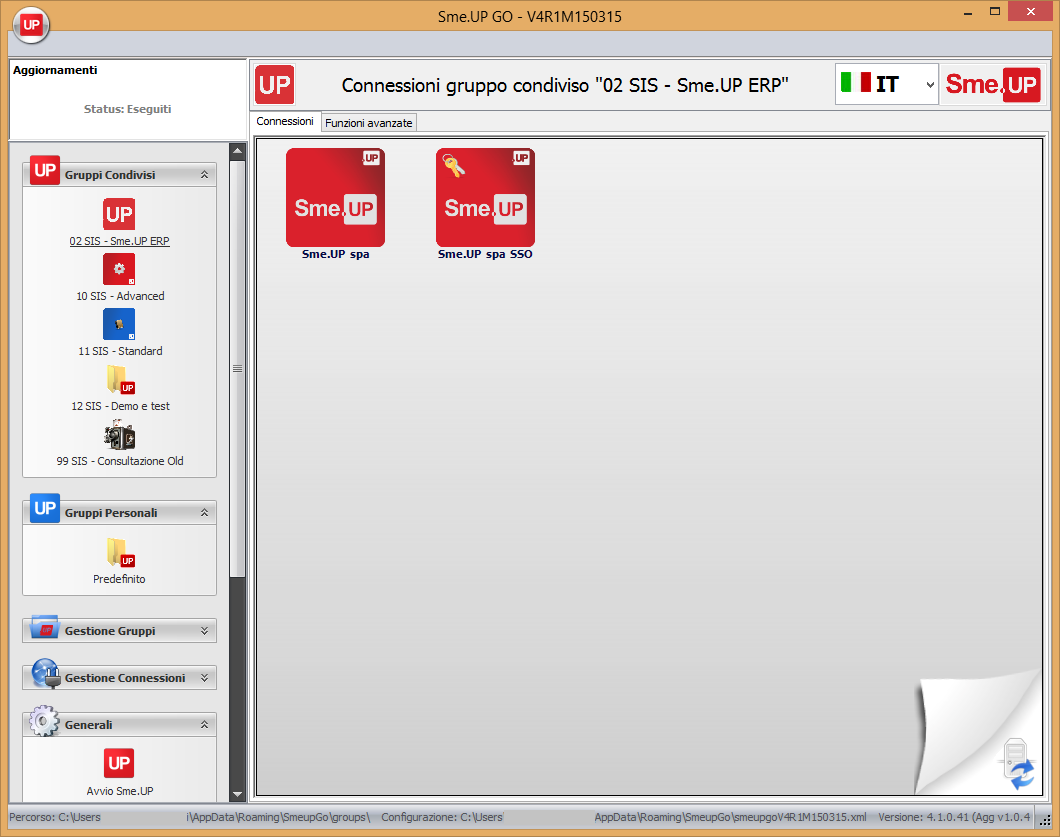Collapse the Gruppi Personali section
Screen dimensions: 1060x837
(204, 512)
